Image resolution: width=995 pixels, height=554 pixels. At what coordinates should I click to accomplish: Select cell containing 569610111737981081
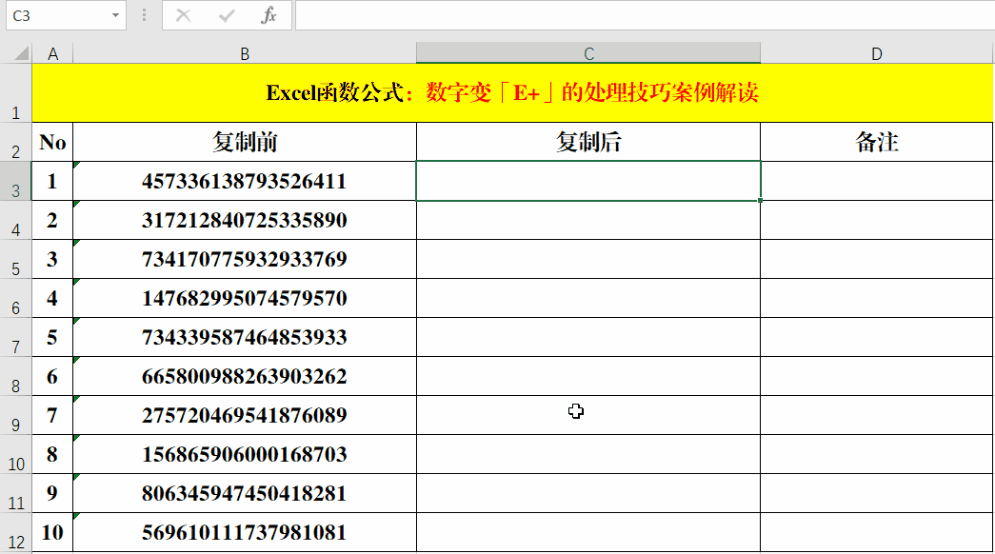point(245,532)
